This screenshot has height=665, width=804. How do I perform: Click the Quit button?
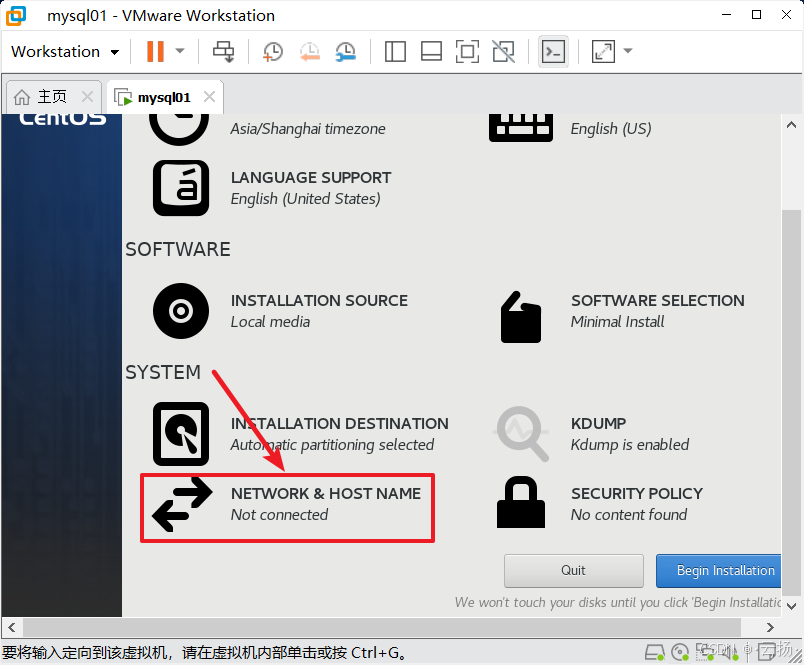573,571
